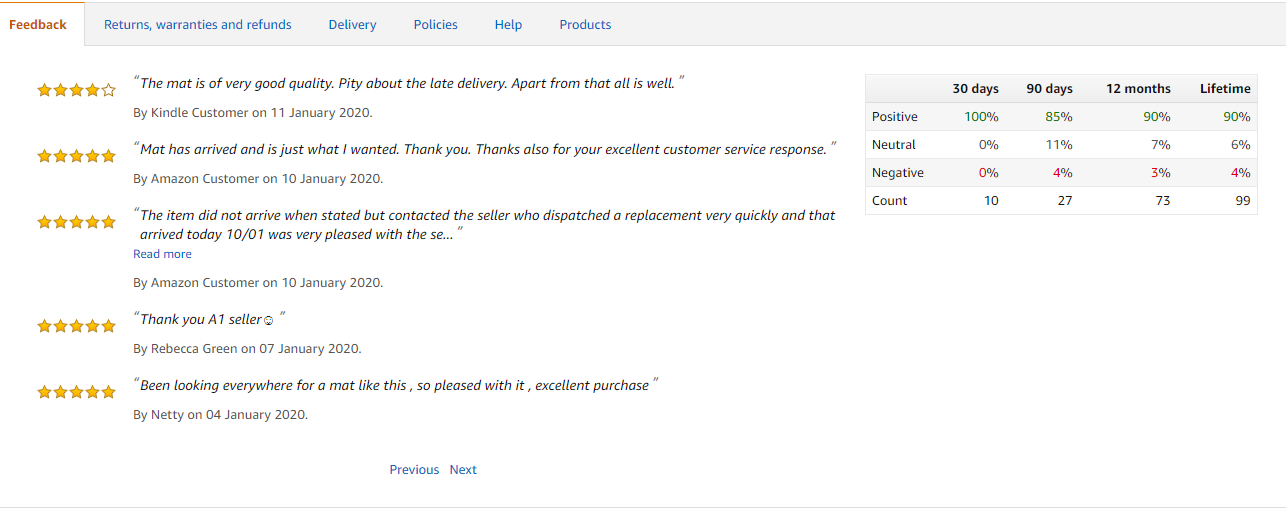Click the 90 days column header
The image size is (1286, 514).
(1049, 88)
